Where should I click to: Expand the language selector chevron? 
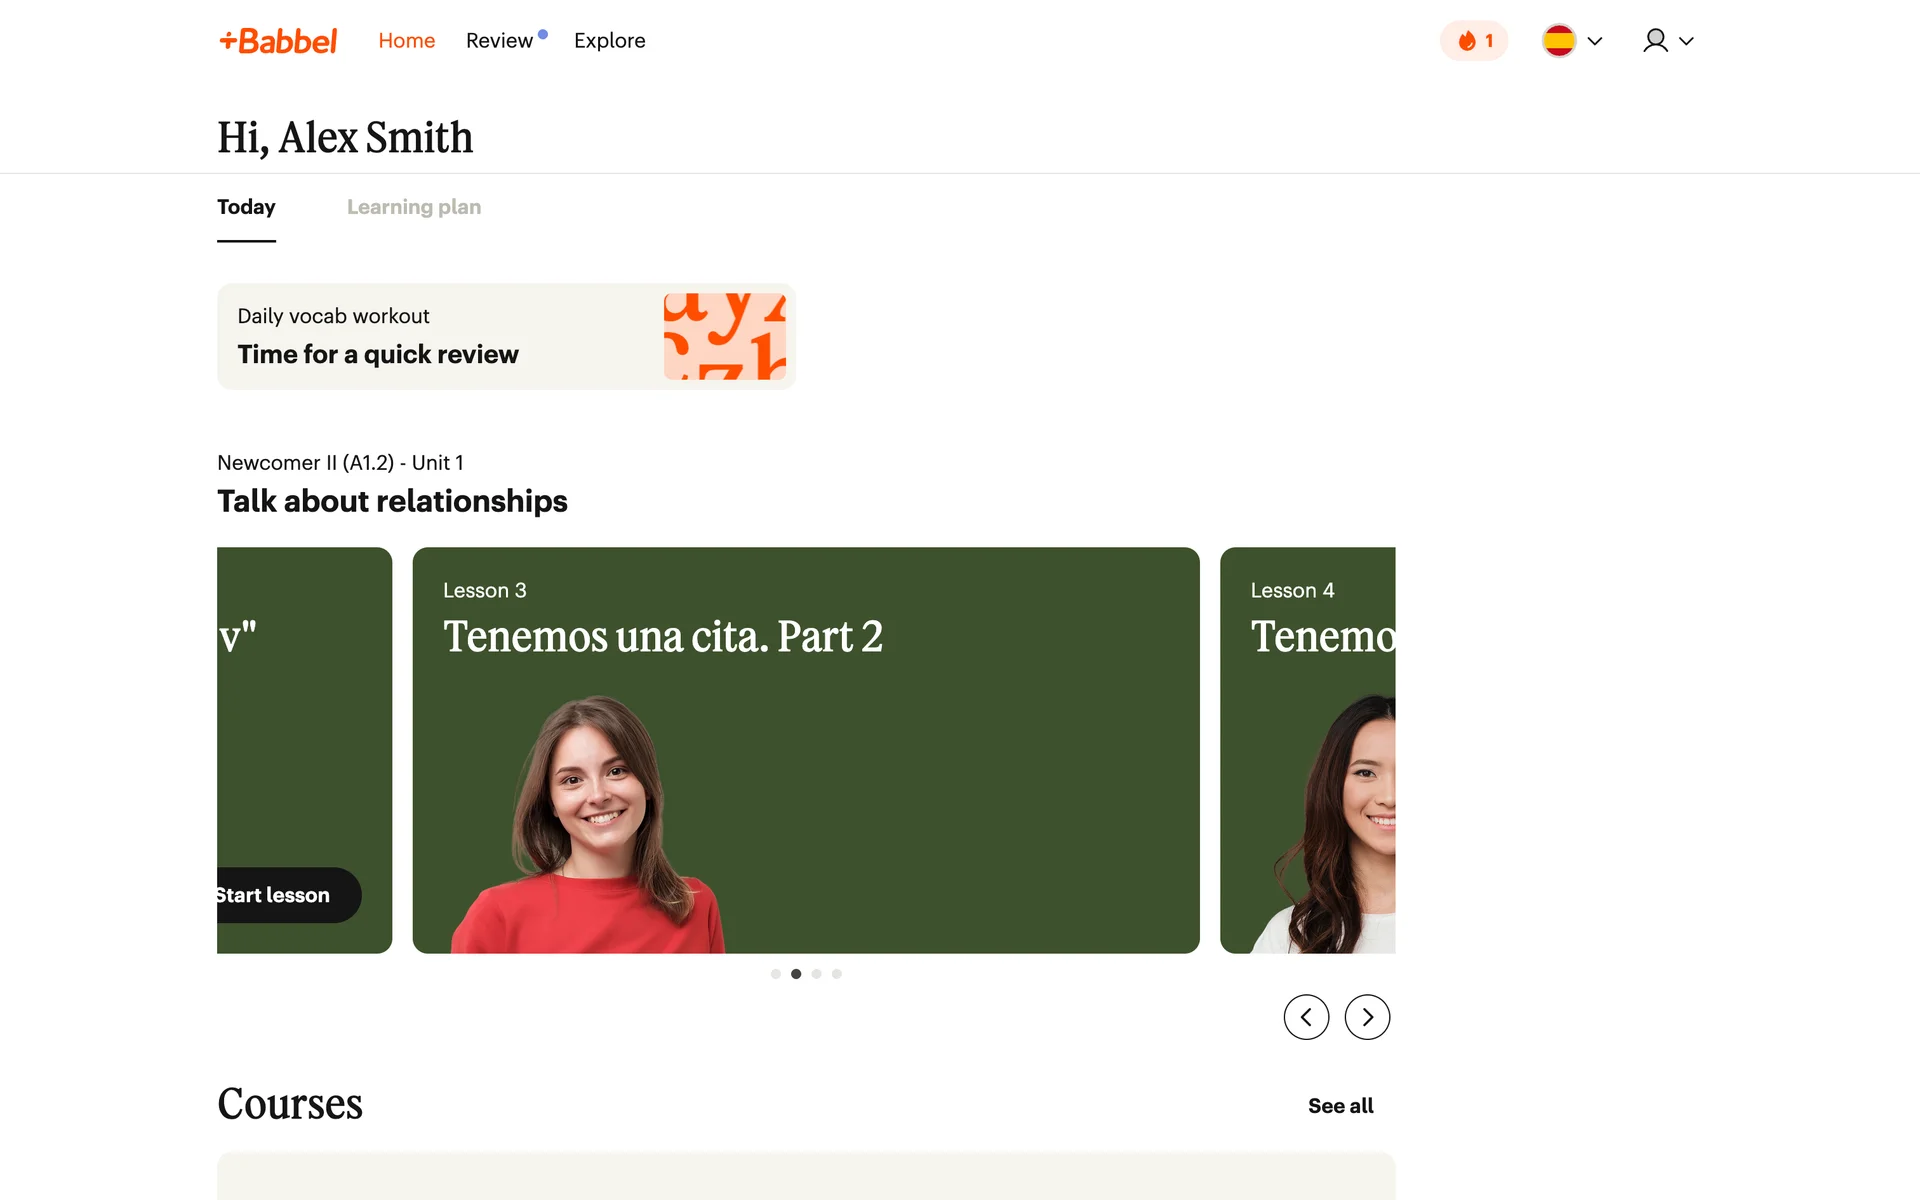coord(1595,41)
